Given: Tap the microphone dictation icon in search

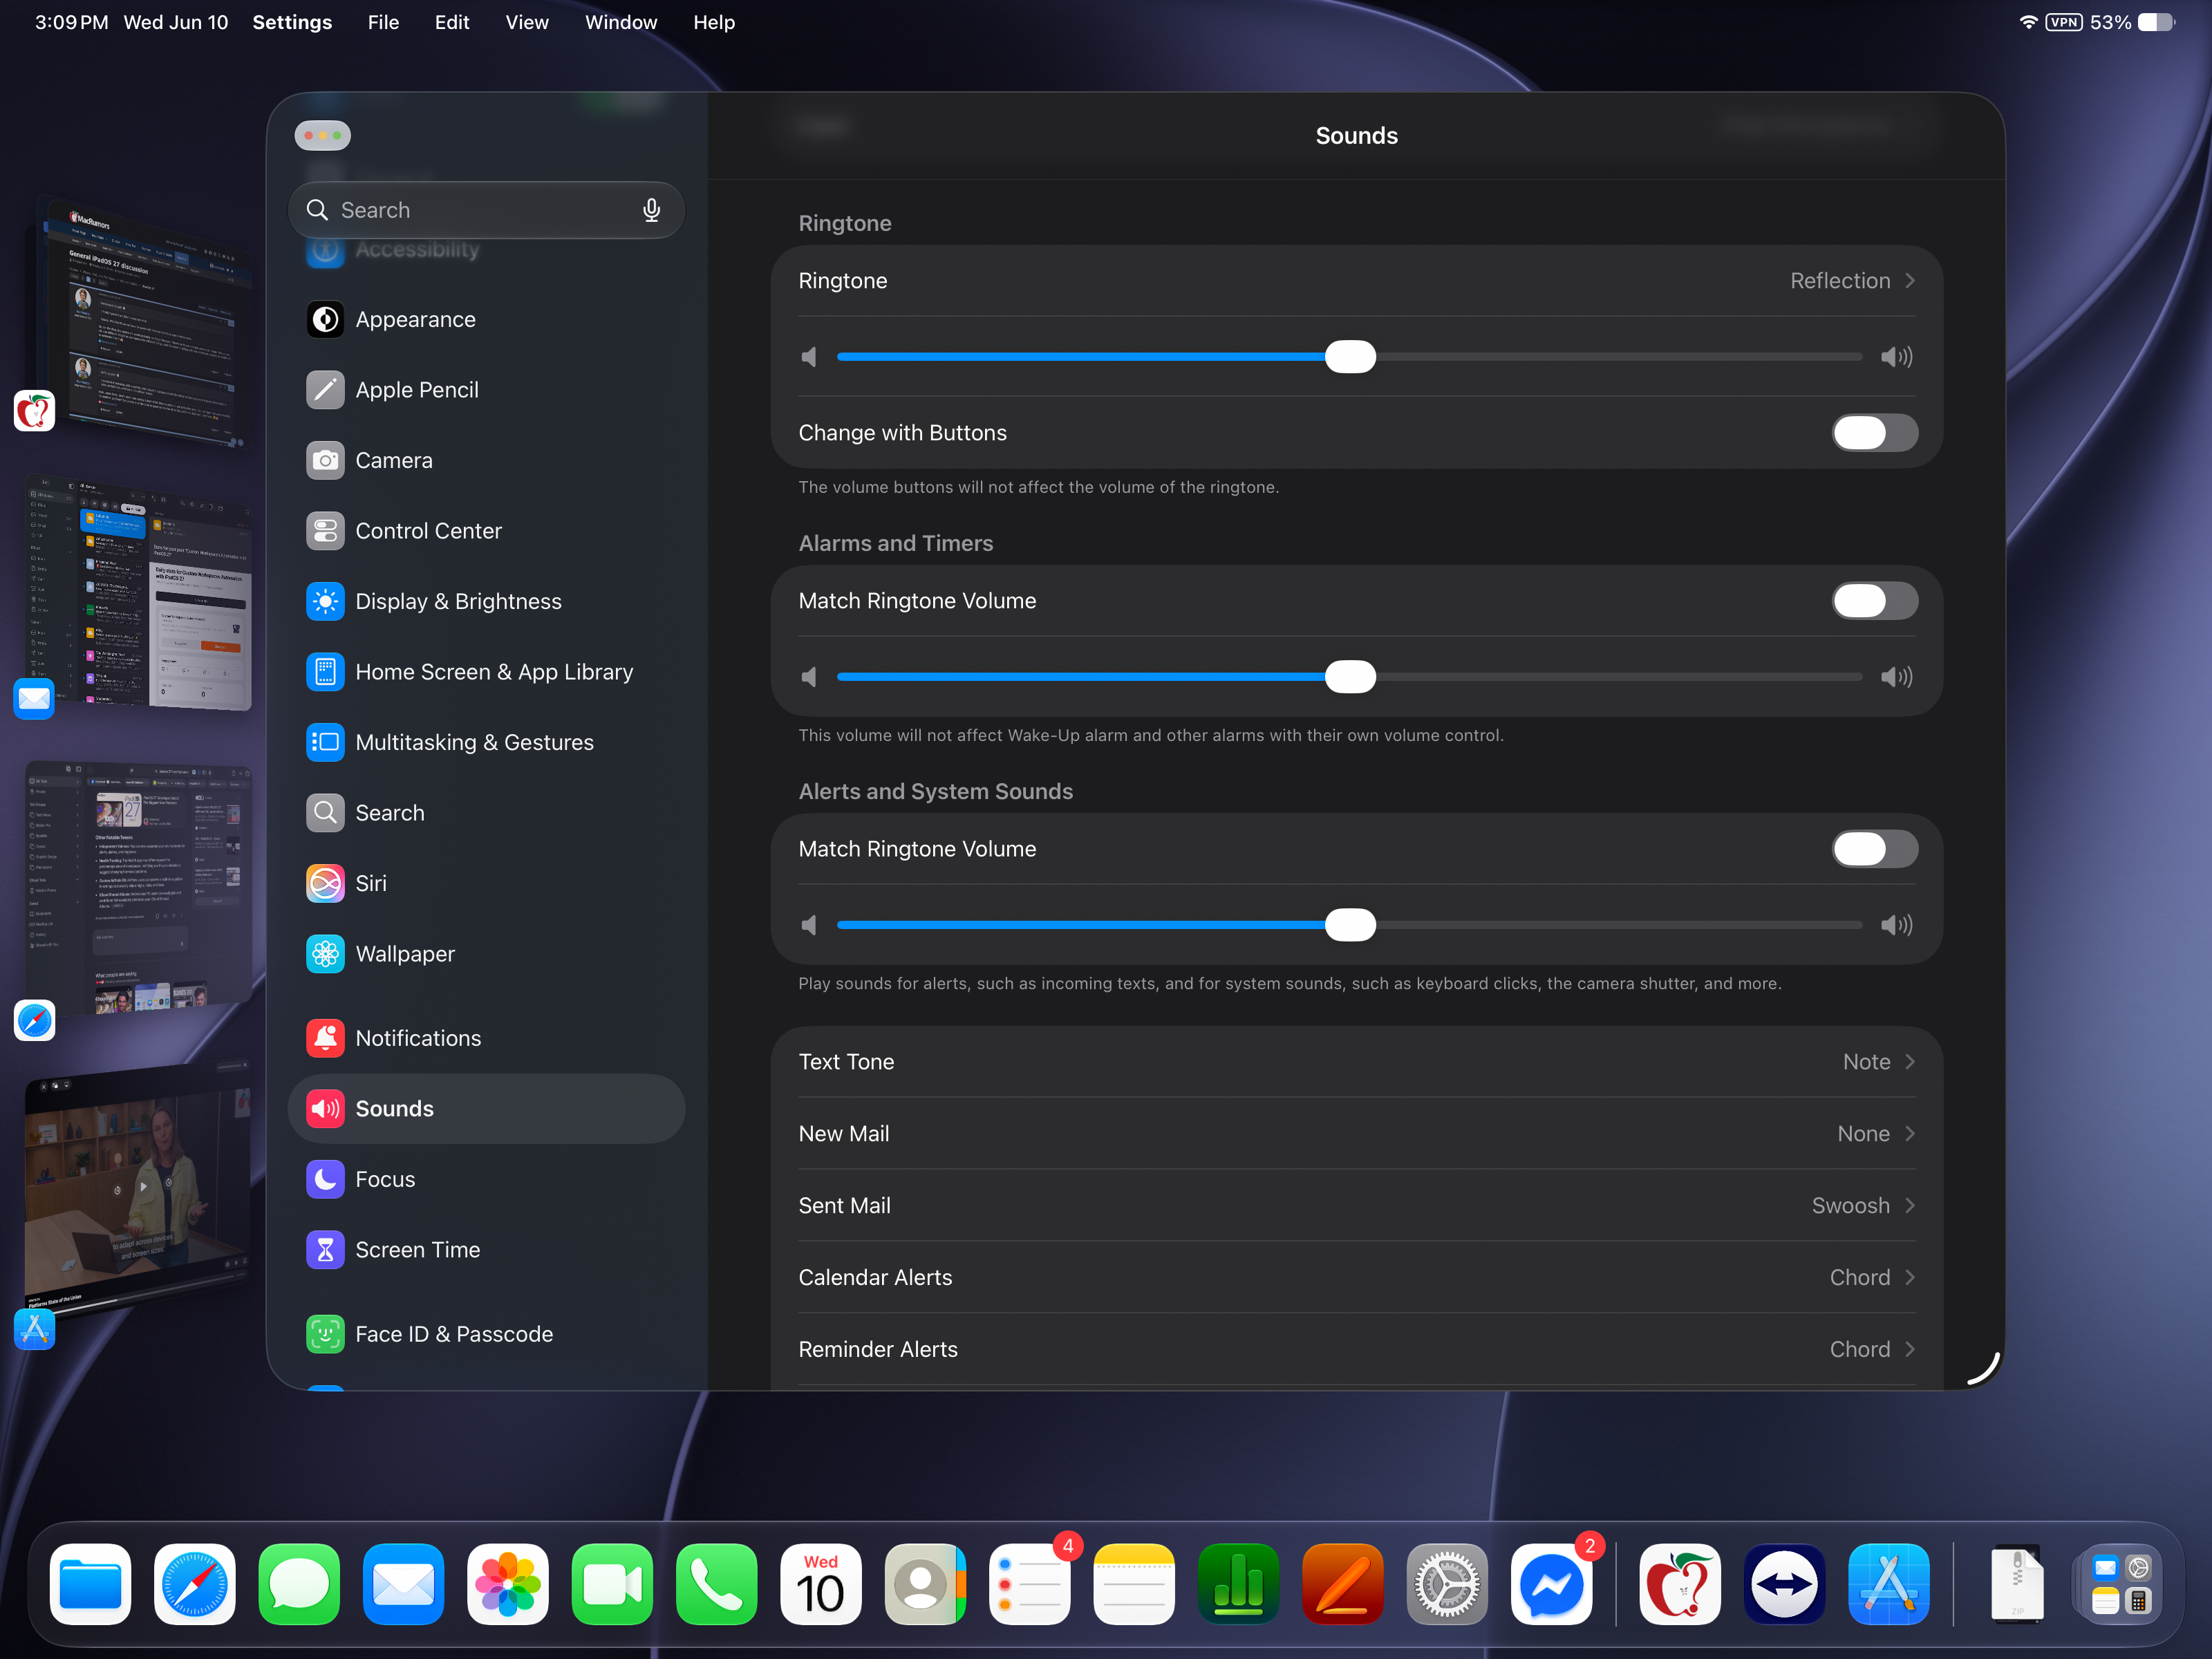Looking at the screenshot, I should pos(651,210).
